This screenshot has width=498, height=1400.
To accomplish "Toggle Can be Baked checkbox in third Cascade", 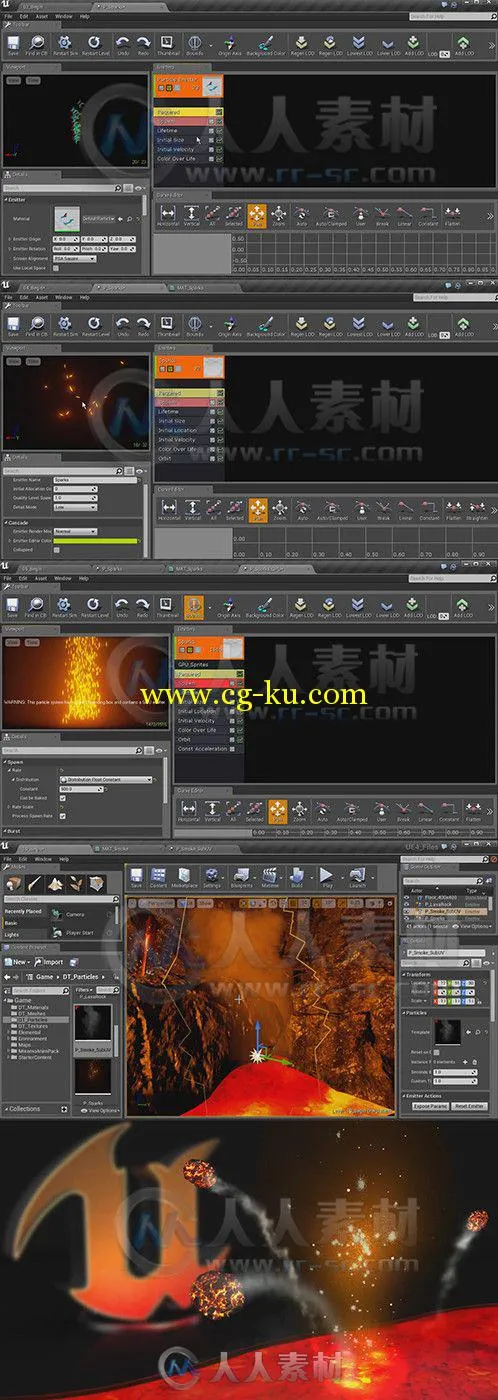I will 62,797.
